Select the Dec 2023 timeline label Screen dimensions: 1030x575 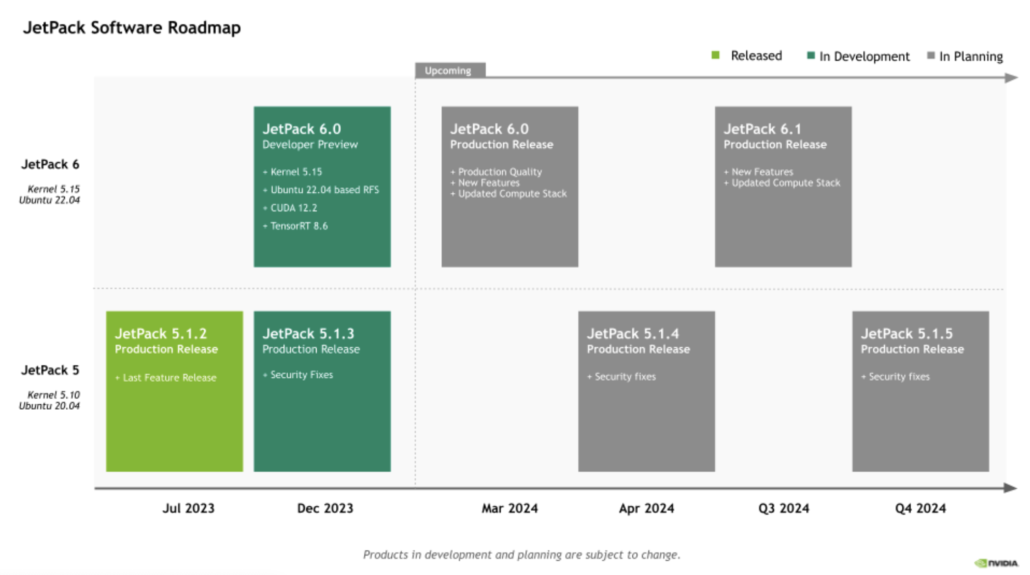click(325, 509)
